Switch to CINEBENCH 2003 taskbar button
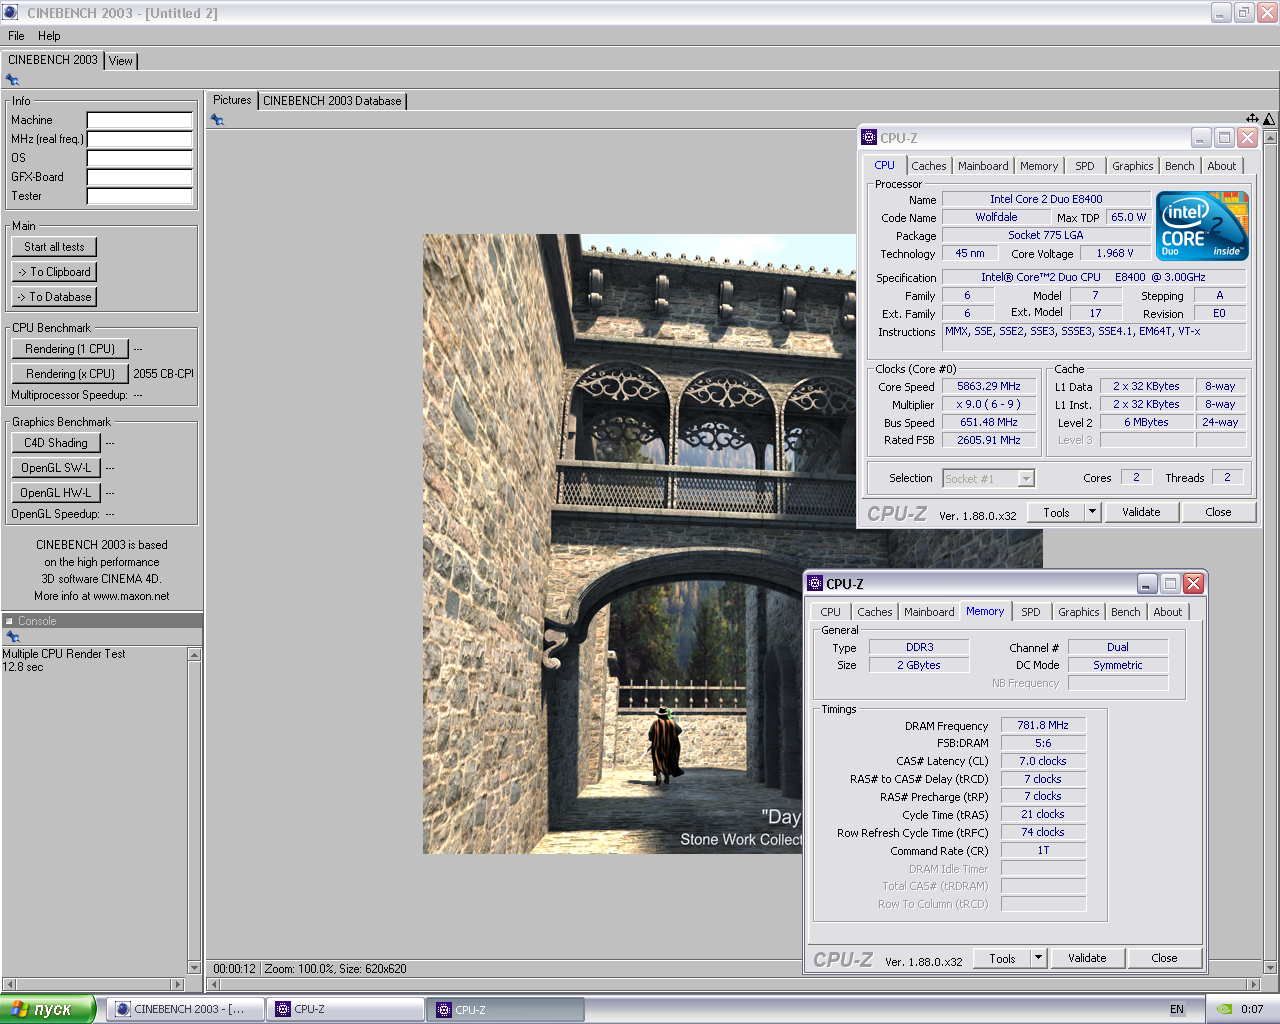 point(185,1009)
